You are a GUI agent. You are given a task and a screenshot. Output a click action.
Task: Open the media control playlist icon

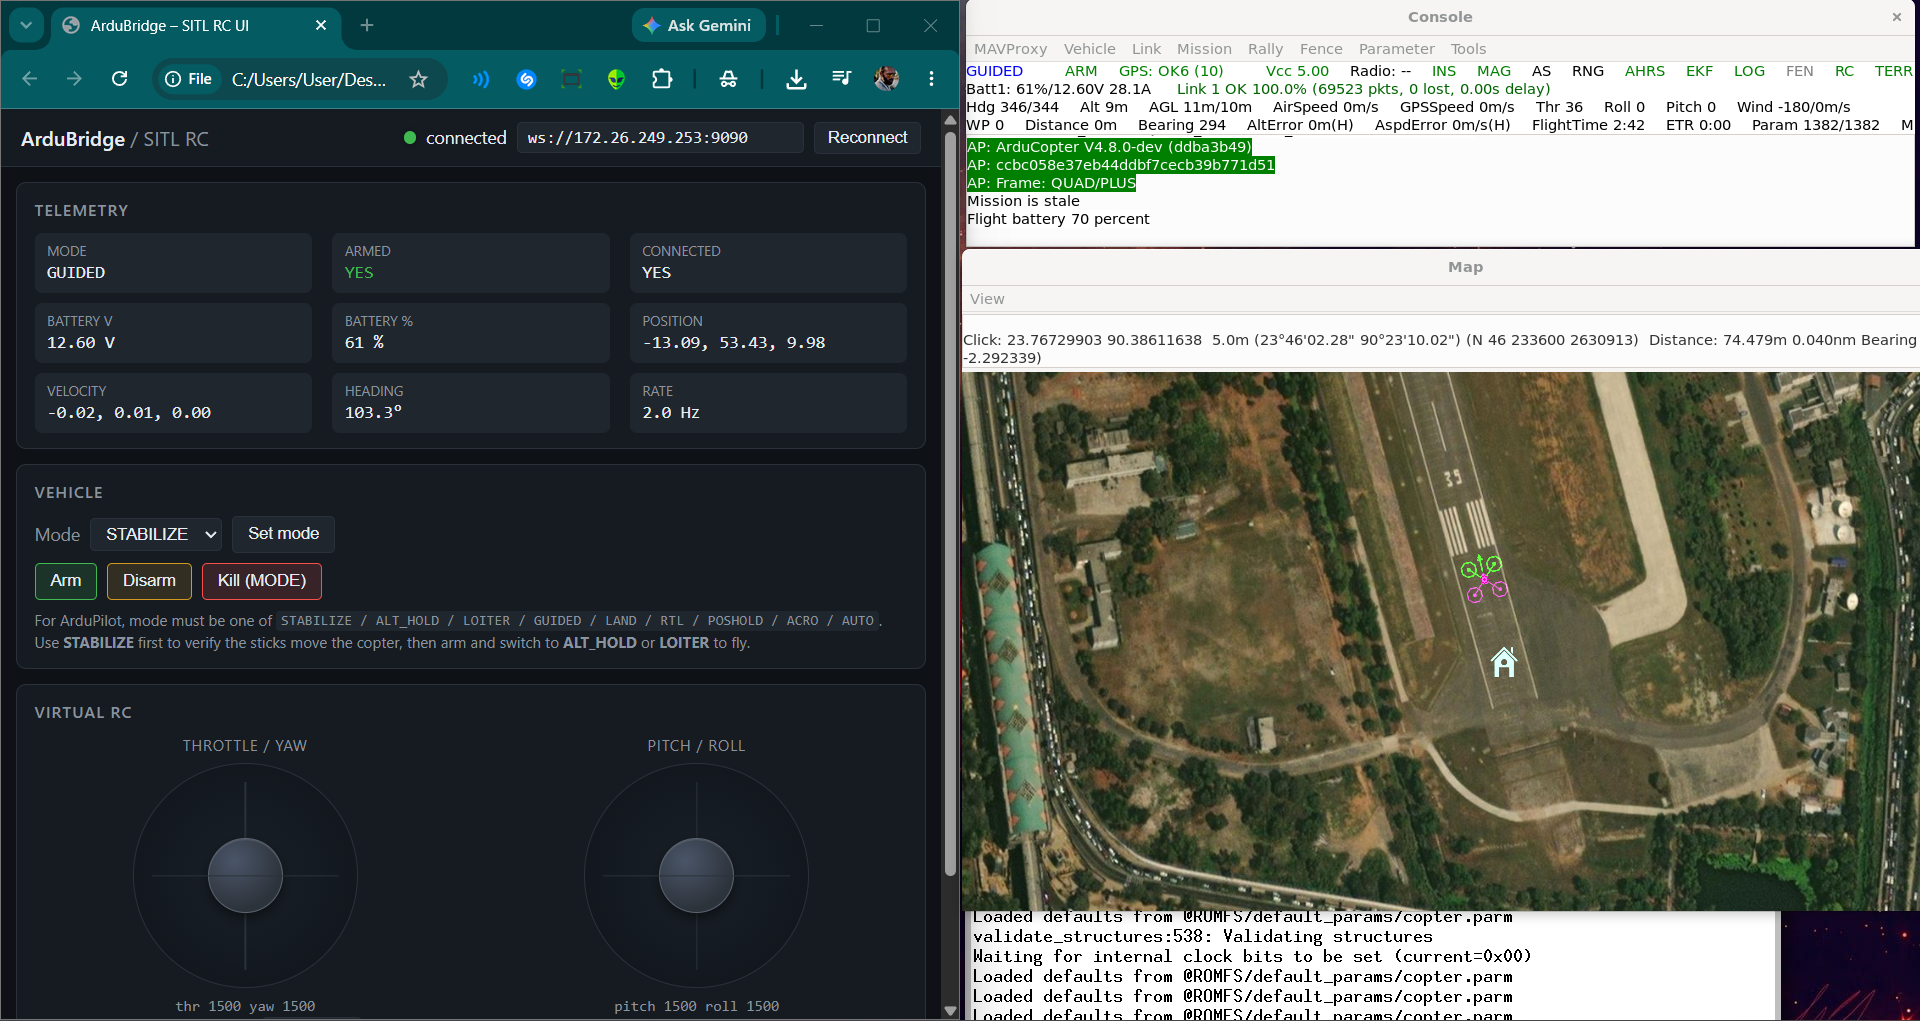pyautogui.click(x=841, y=79)
